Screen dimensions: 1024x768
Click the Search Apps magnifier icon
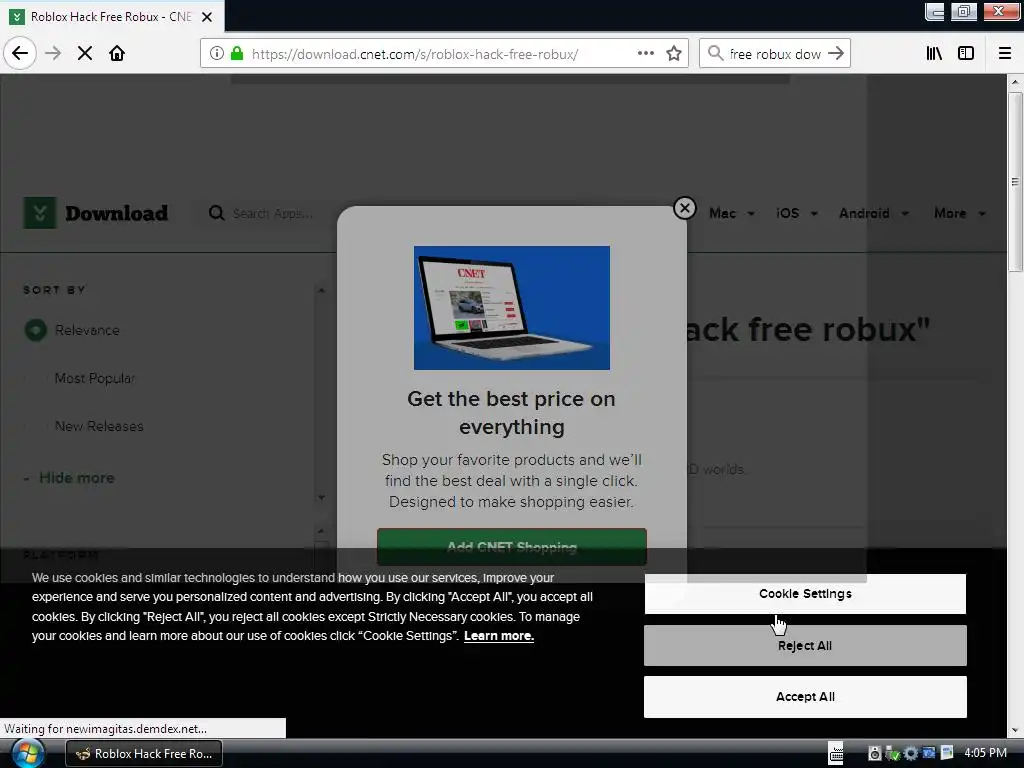pyautogui.click(x=217, y=213)
